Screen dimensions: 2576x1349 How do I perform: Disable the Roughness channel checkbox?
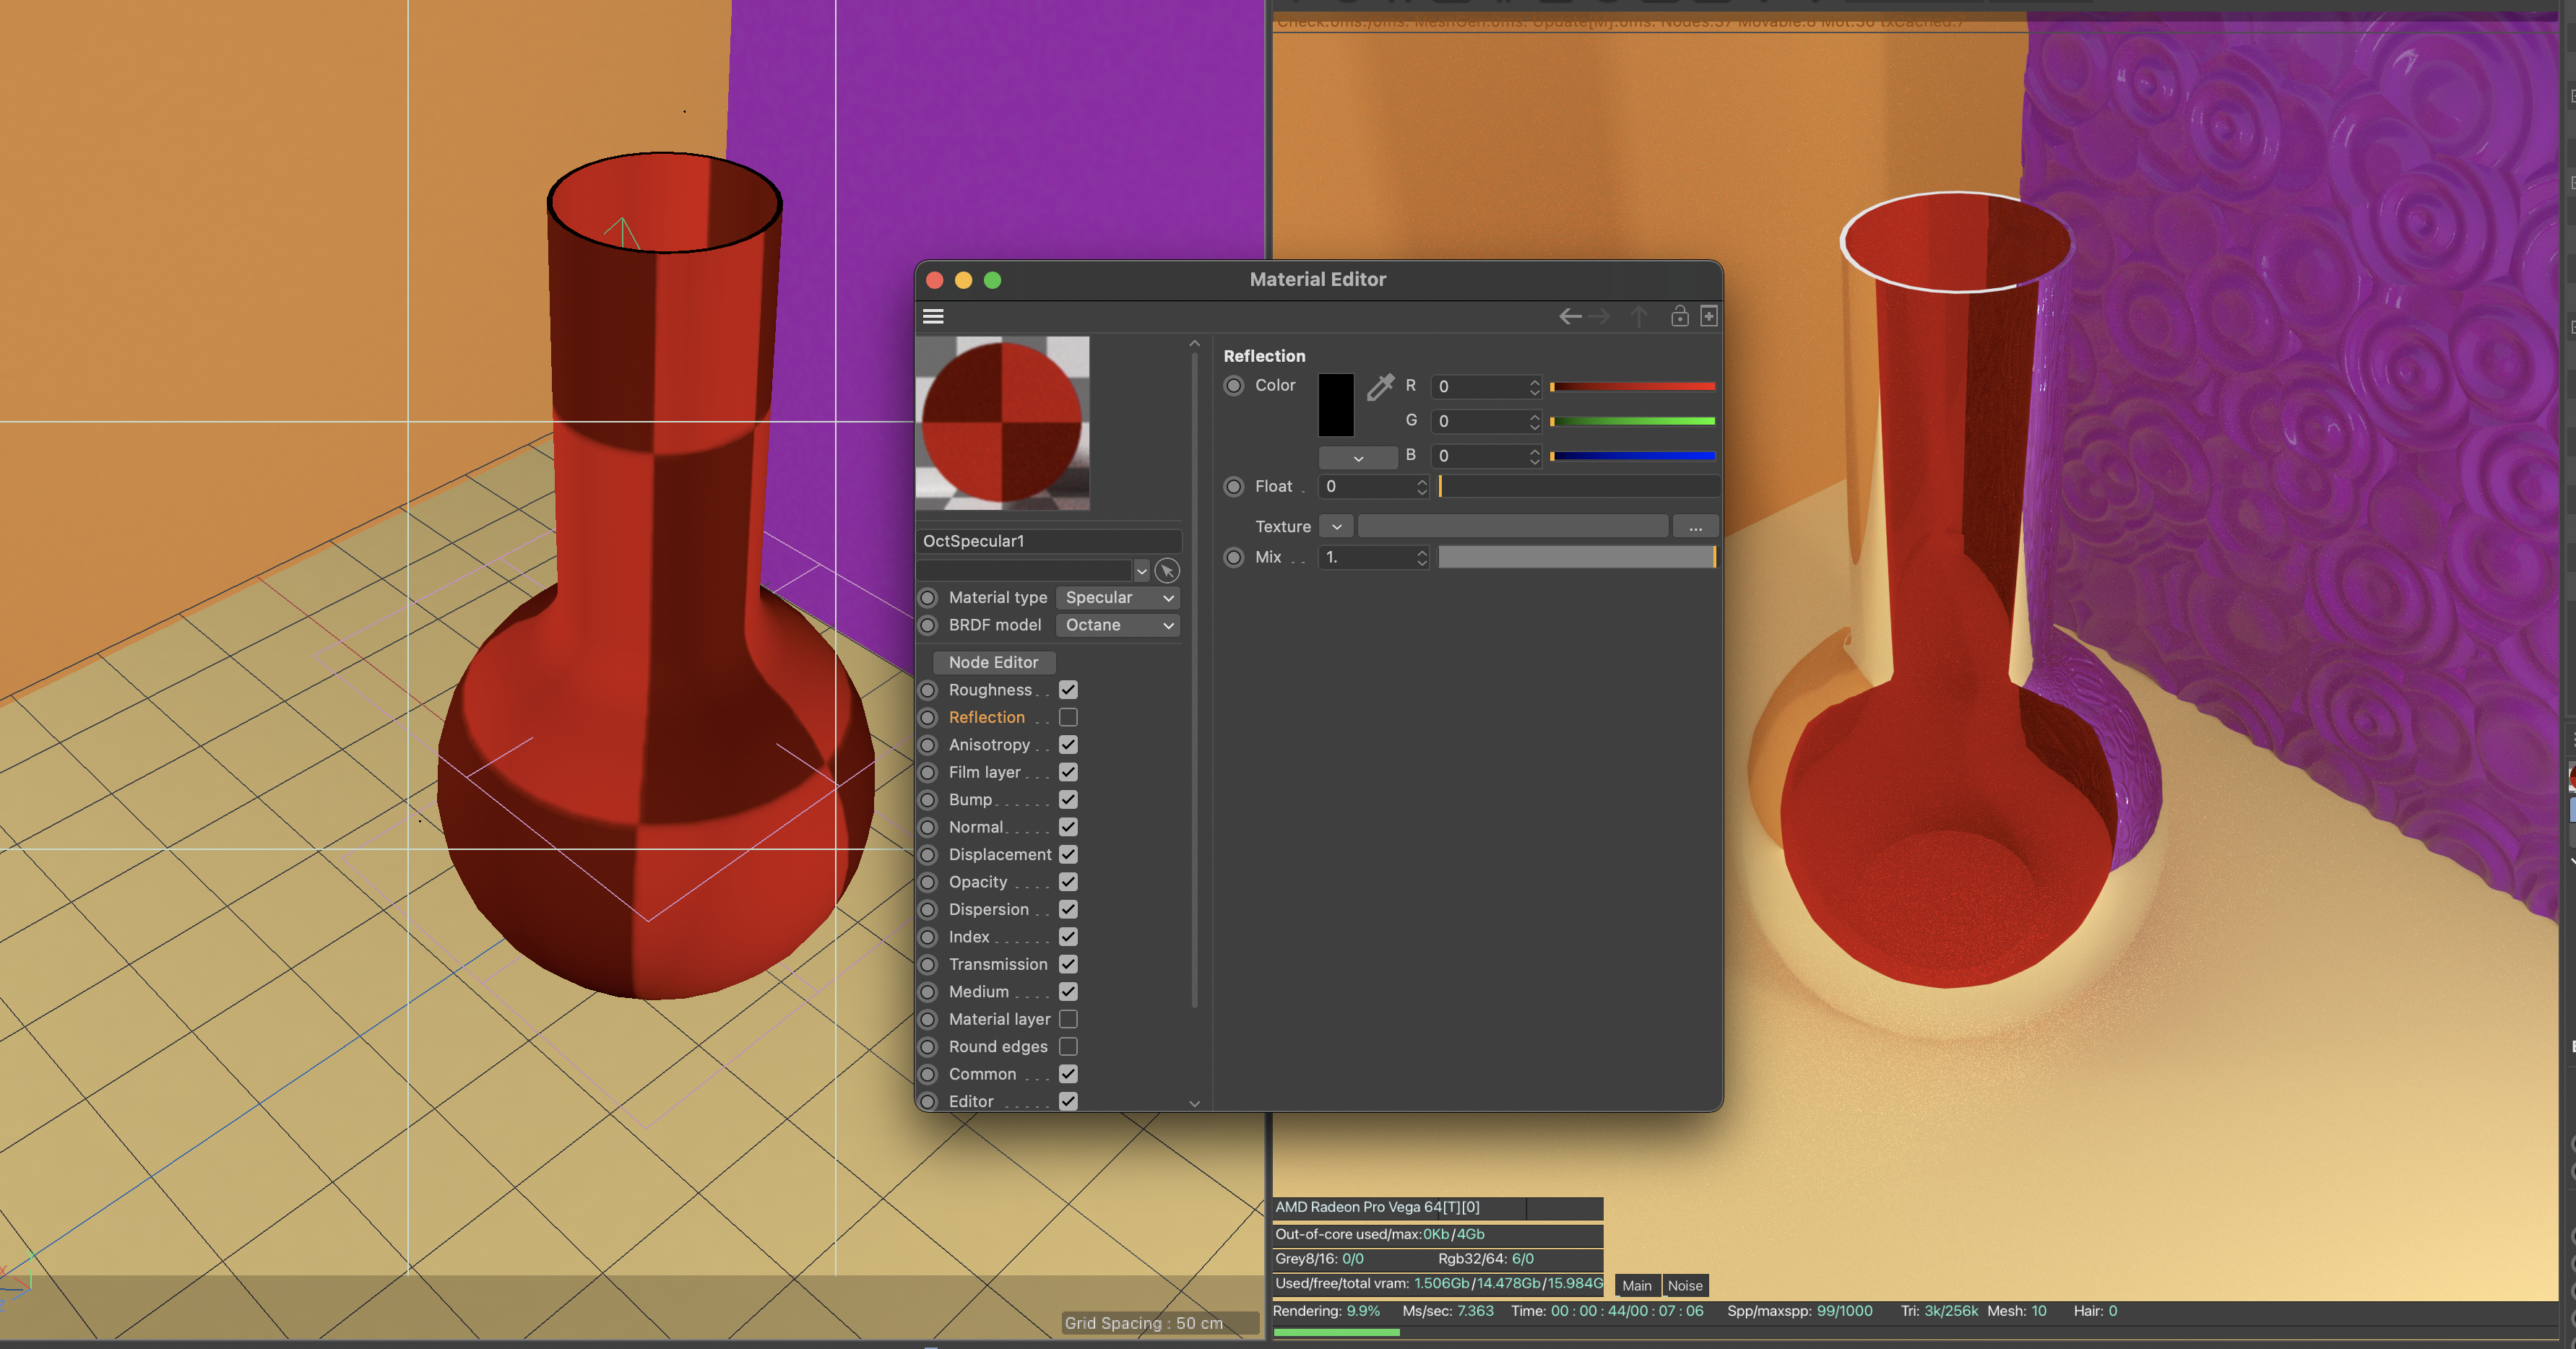1068,690
